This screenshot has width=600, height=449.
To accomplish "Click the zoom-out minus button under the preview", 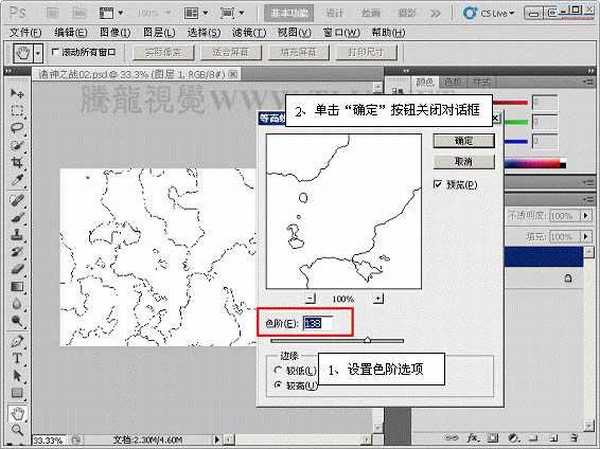I will click(x=310, y=298).
